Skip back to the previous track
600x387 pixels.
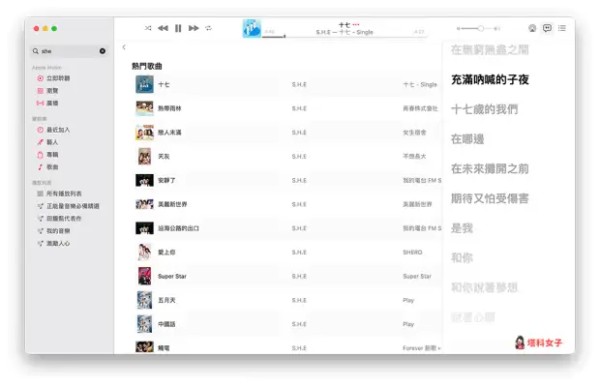click(x=163, y=28)
